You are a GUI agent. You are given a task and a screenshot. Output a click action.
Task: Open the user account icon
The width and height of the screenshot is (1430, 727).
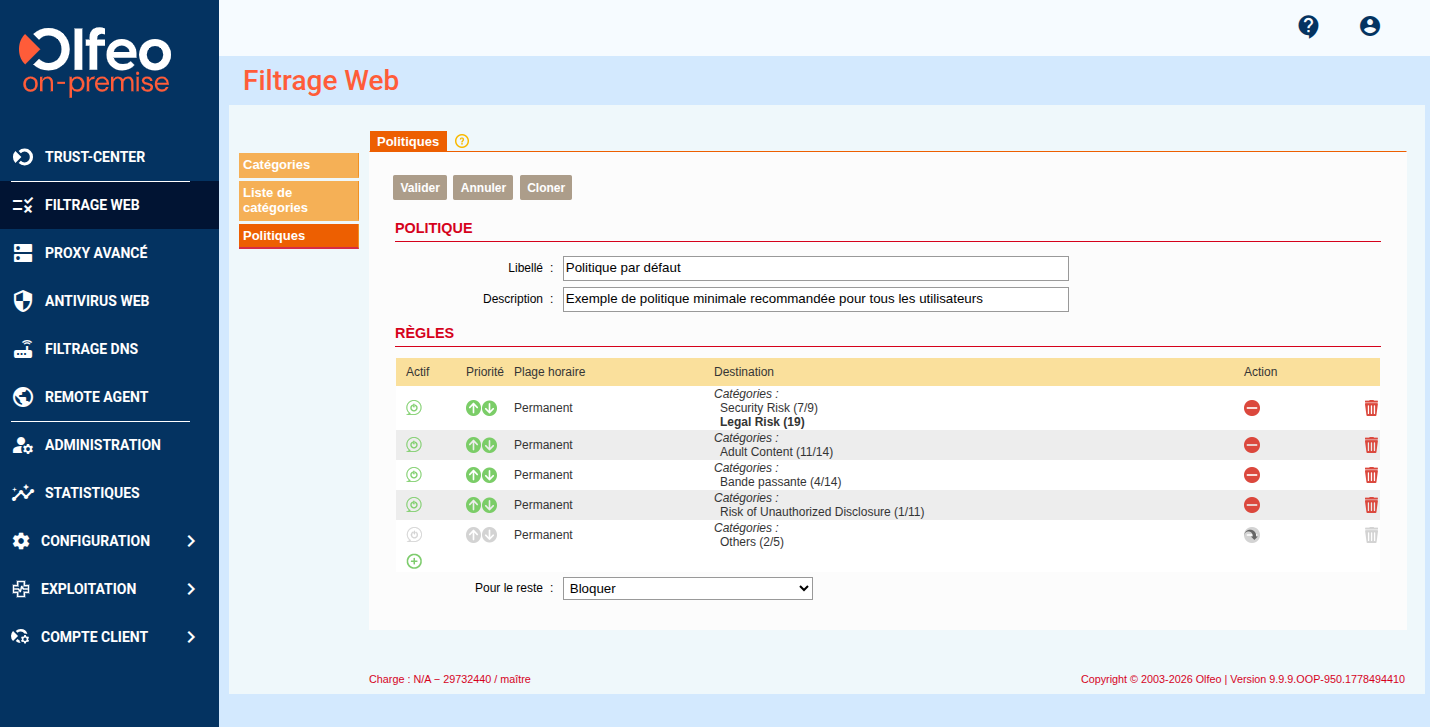coord(1370,27)
